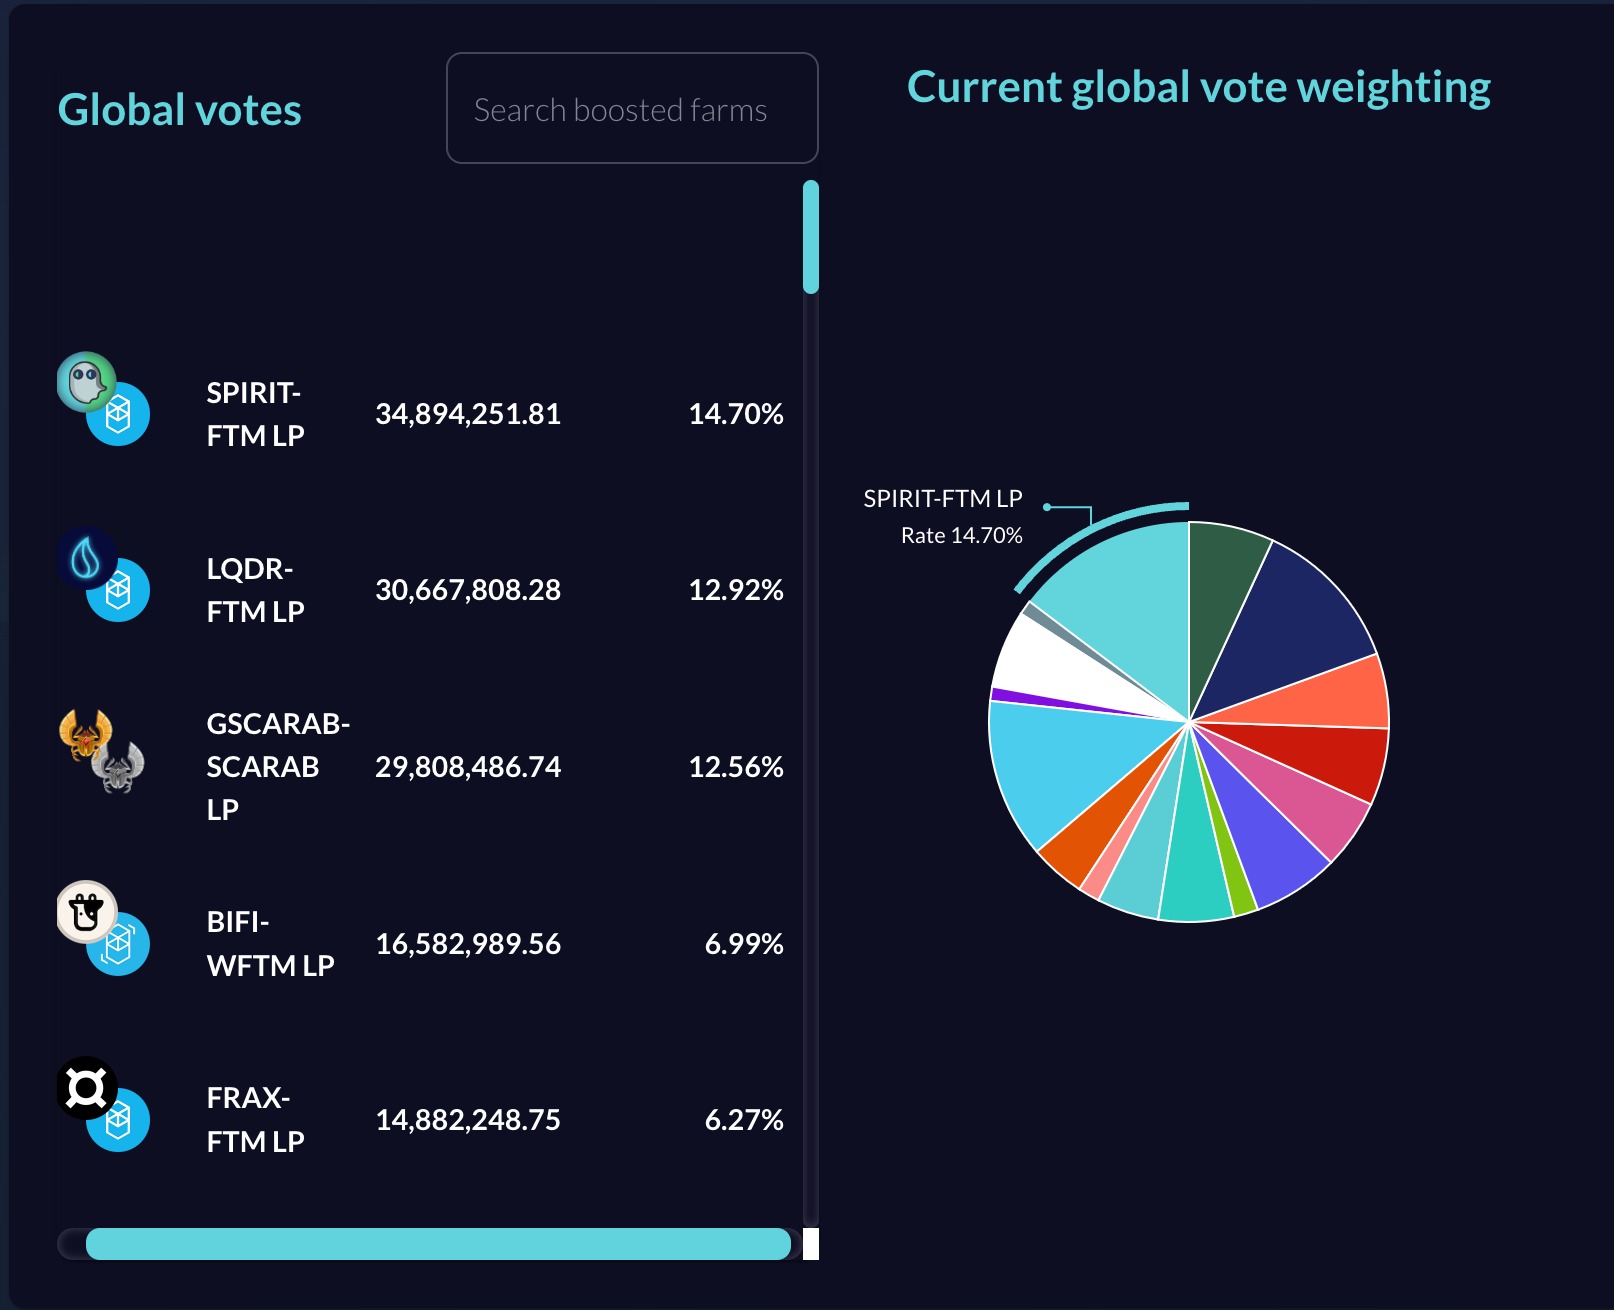
Task: Select the GSCARAB-SCARAB LP farm name
Action: [x=278, y=766]
